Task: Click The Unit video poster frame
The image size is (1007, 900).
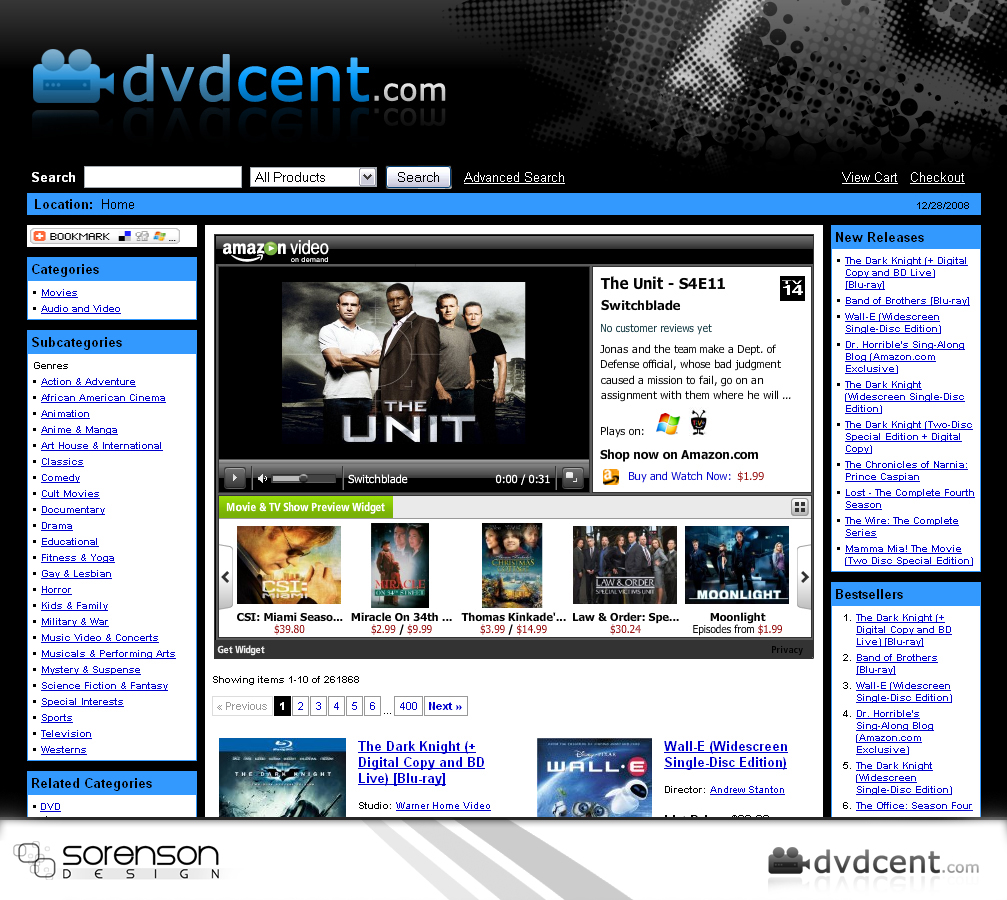Action: 403,363
